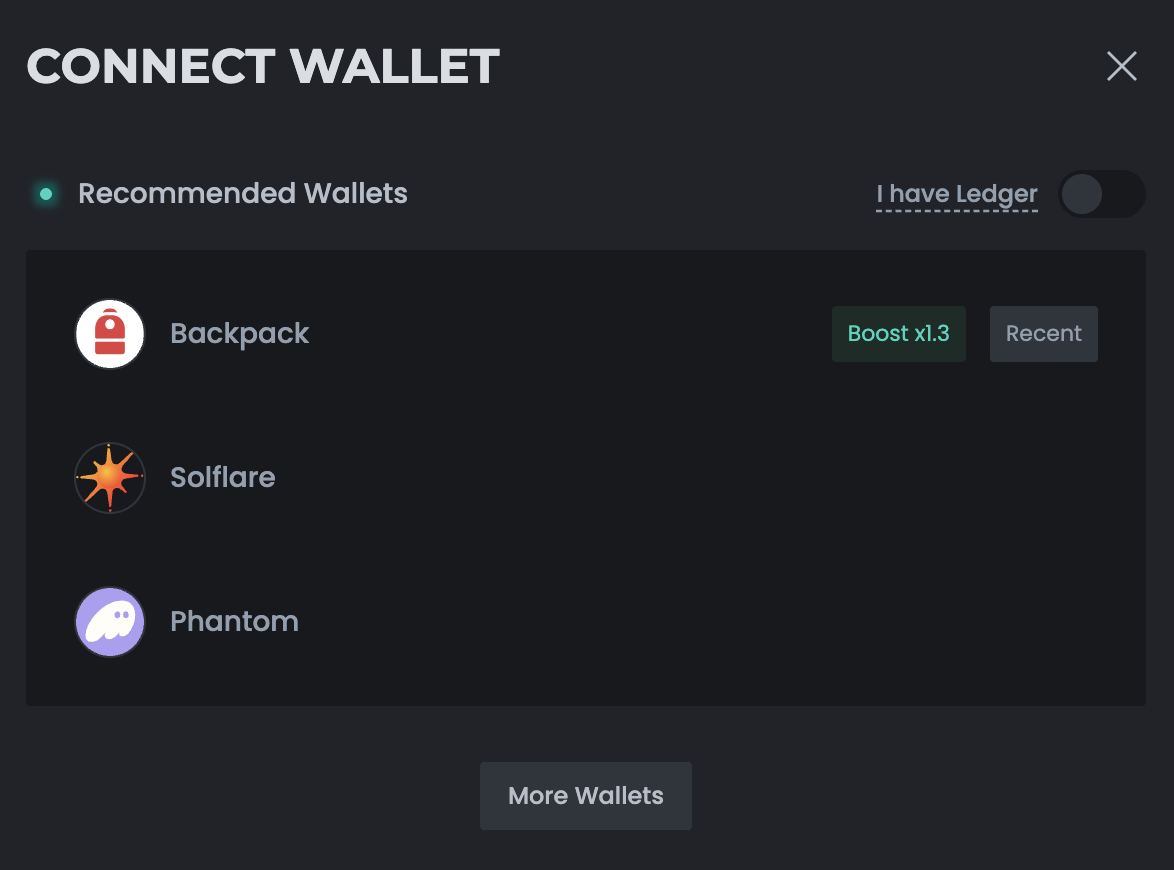Image resolution: width=1174 pixels, height=870 pixels.
Task: Click the knob of the Ledger switch
Action: 1081,194
